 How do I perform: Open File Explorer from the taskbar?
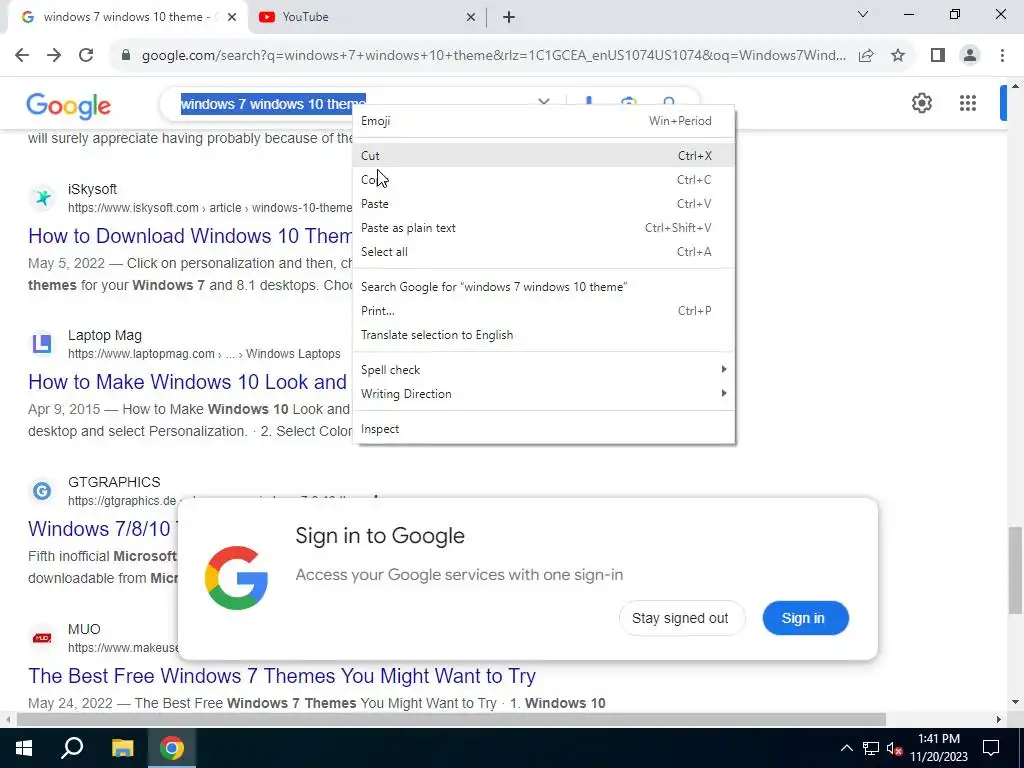122,748
